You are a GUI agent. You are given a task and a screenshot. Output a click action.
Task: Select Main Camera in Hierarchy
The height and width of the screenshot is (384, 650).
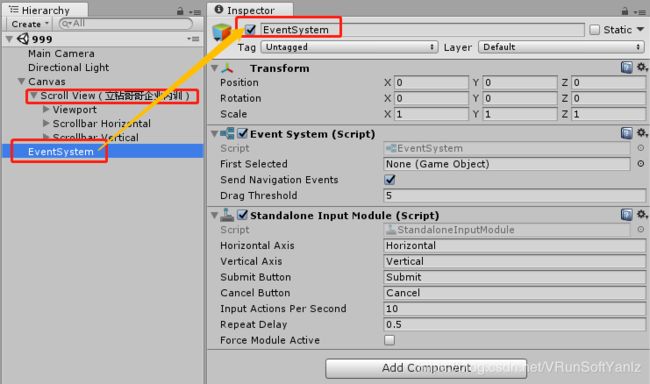point(61,53)
